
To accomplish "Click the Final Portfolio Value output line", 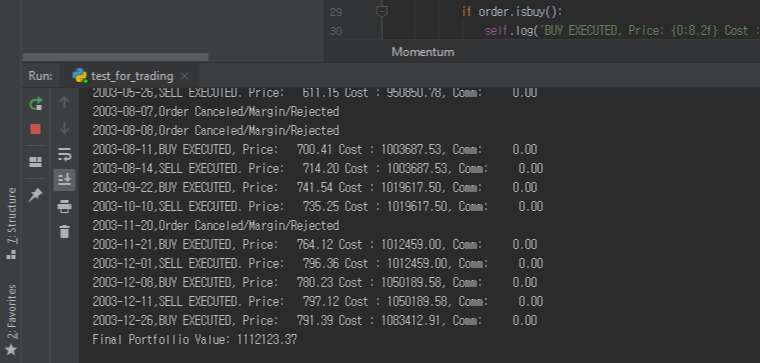I will pyautogui.click(x=194, y=340).
